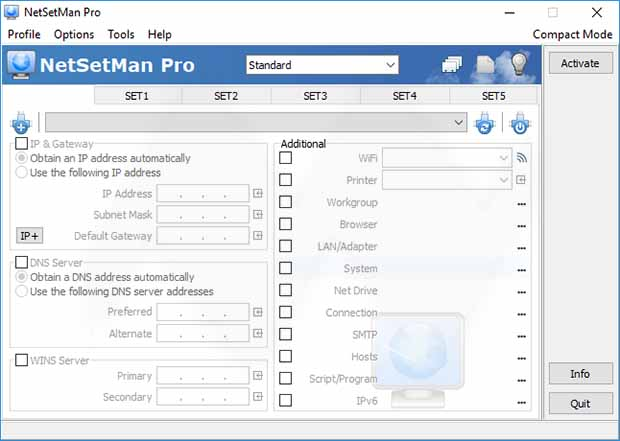Check the Hosts option under Additional

[285, 356]
